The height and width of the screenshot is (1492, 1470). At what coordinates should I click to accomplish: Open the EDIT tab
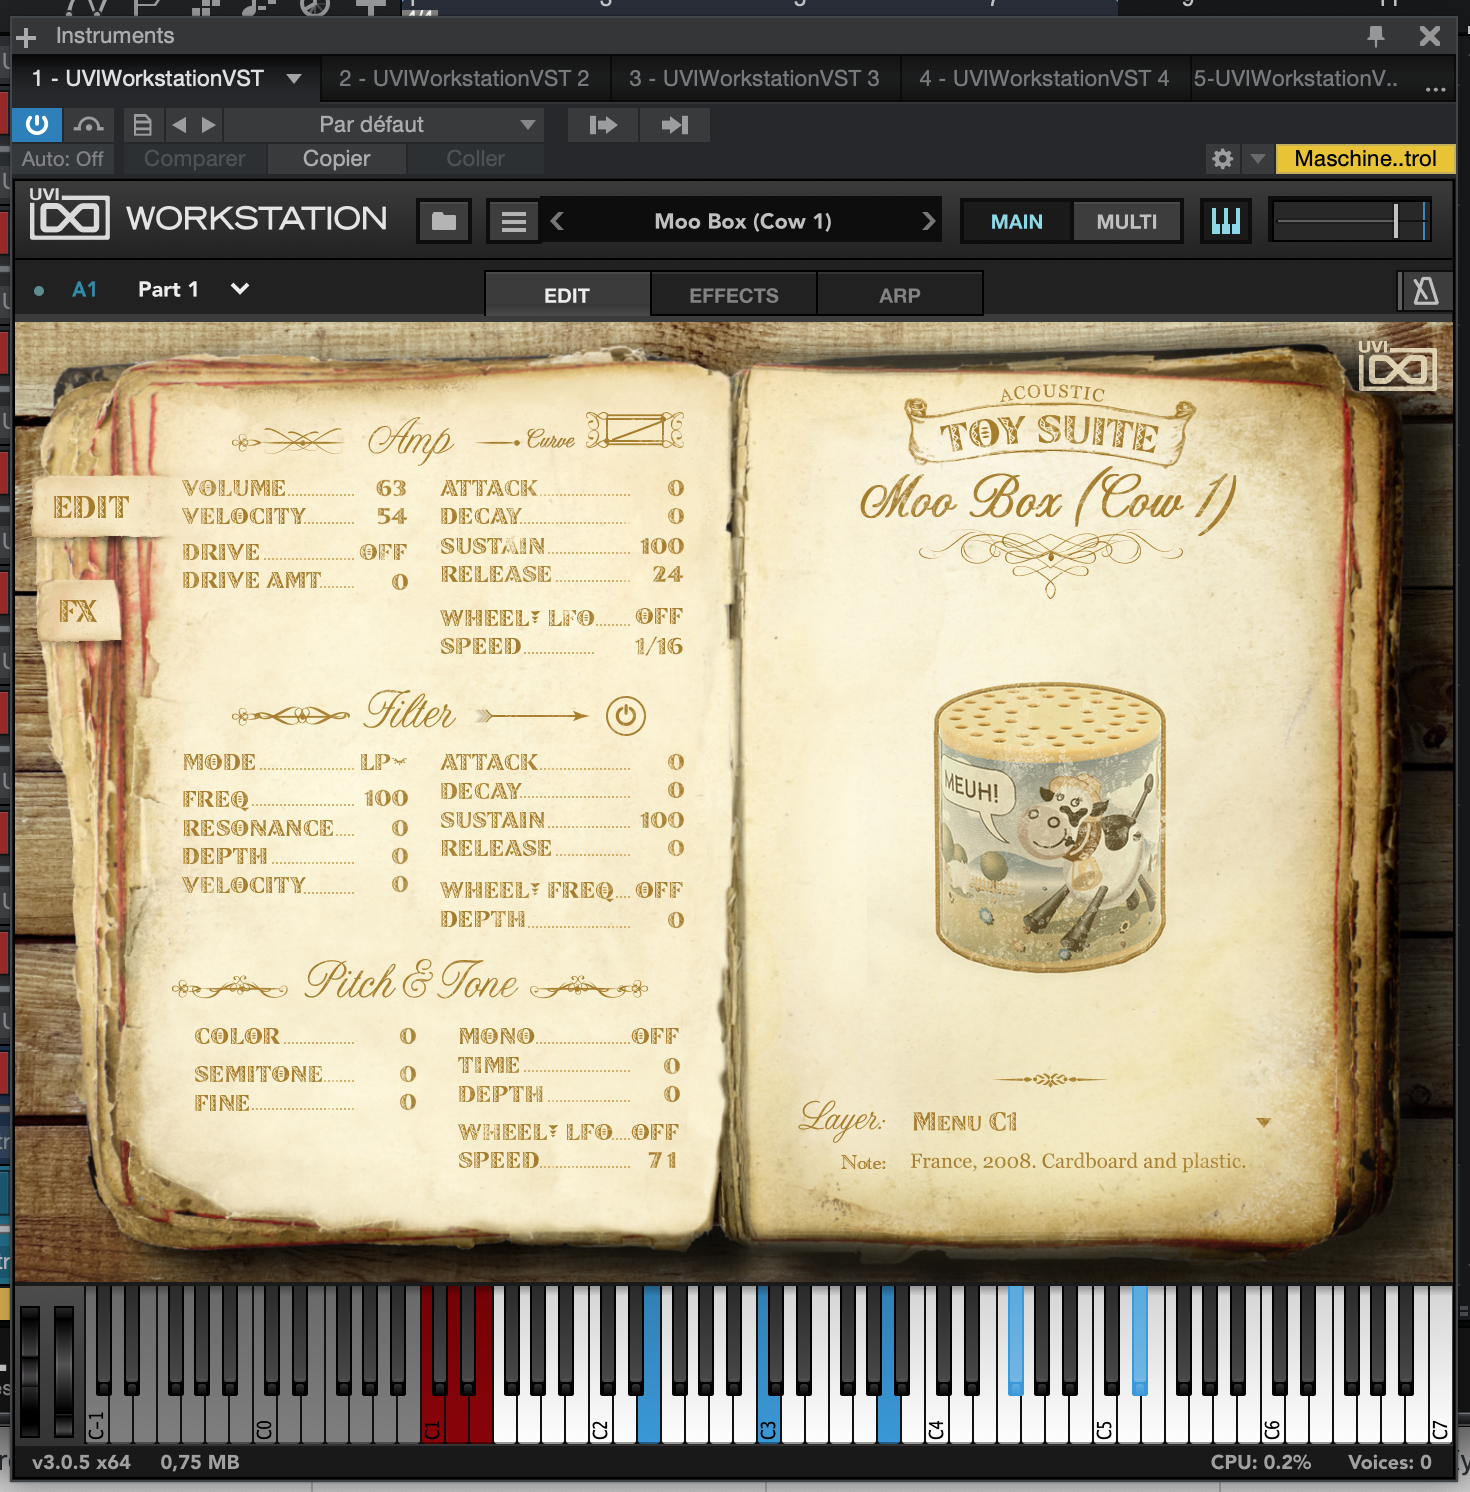[567, 295]
